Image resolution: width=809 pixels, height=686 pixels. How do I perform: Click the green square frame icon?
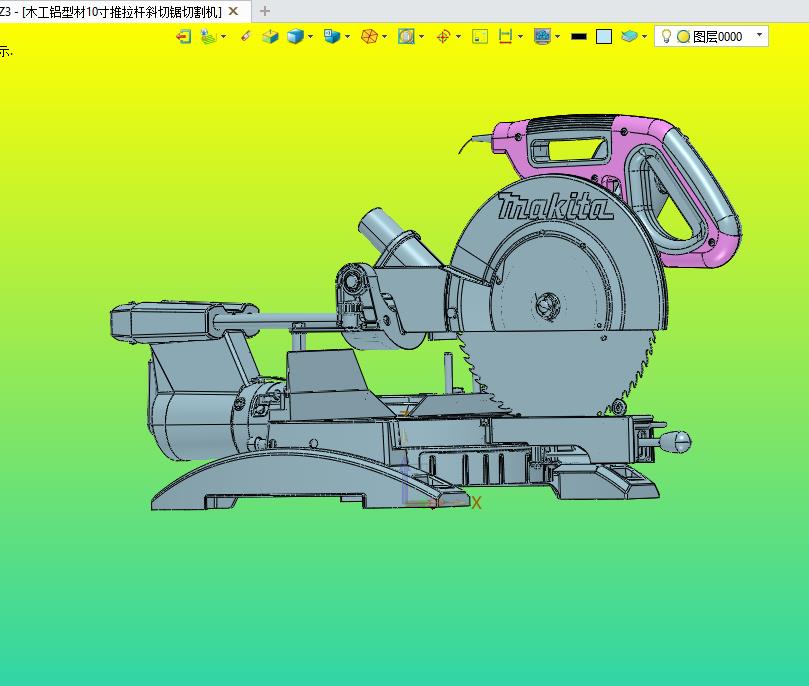pos(480,37)
